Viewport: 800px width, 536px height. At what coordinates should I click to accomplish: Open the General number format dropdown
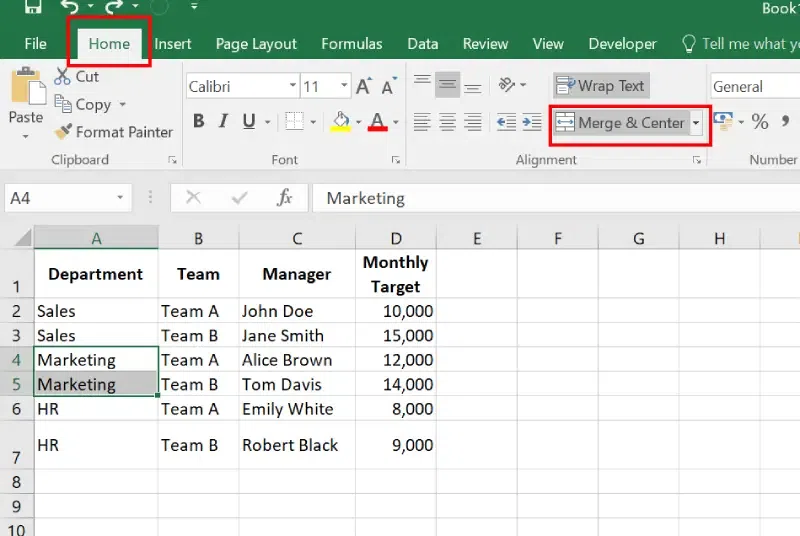[754, 87]
